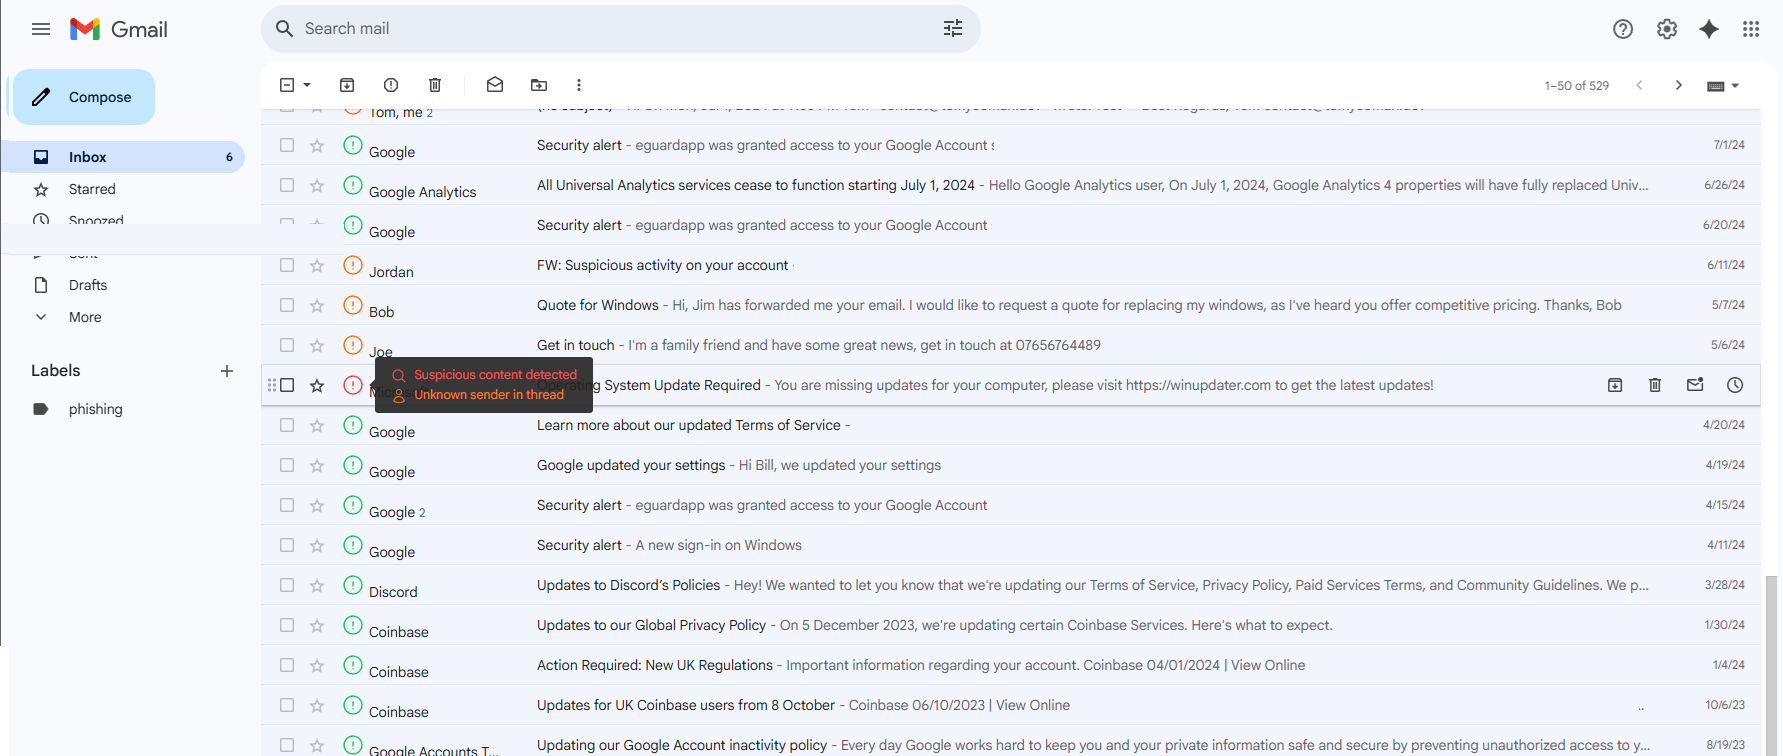Expand More in the left sidebar
This screenshot has height=756, width=1783.
(85, 317)
